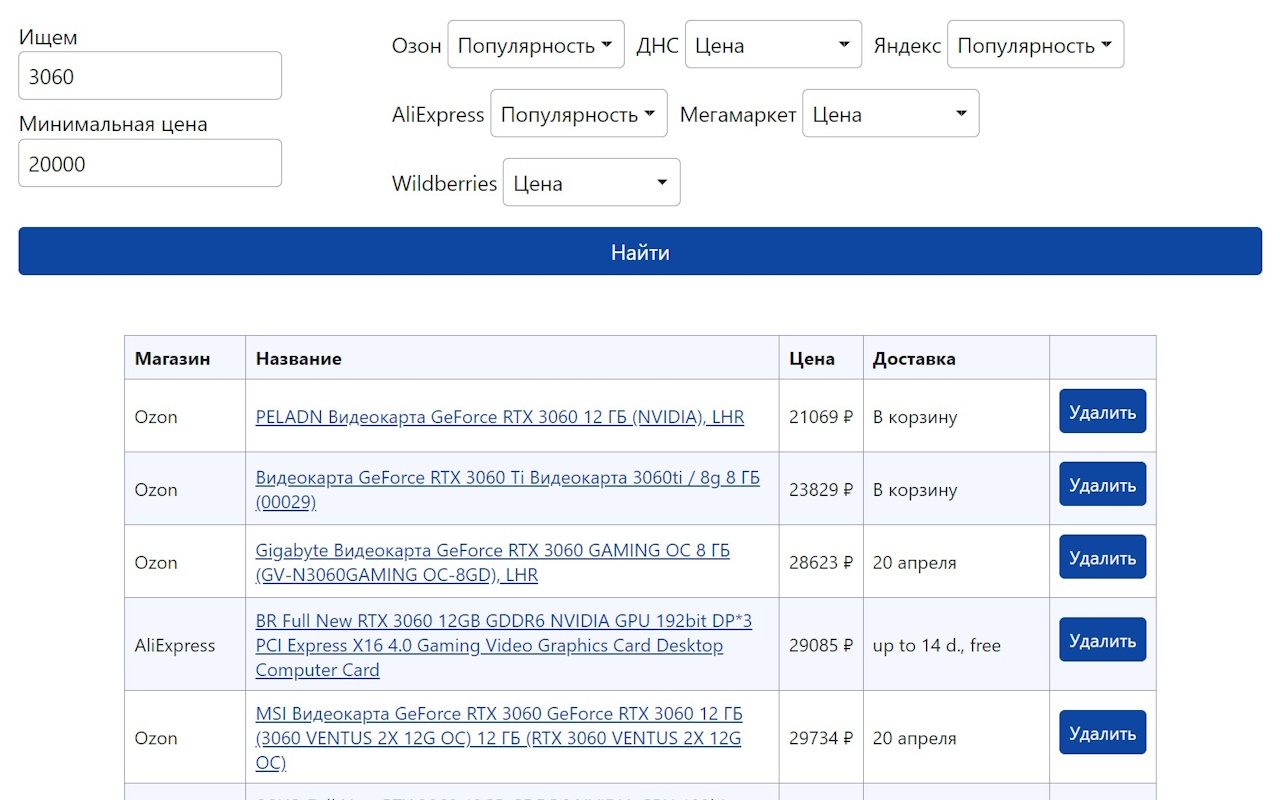Delete the Gigabyte row with Удалить
The width and height of the screenshot is (1280, 800).
[x=1103, y=558]
